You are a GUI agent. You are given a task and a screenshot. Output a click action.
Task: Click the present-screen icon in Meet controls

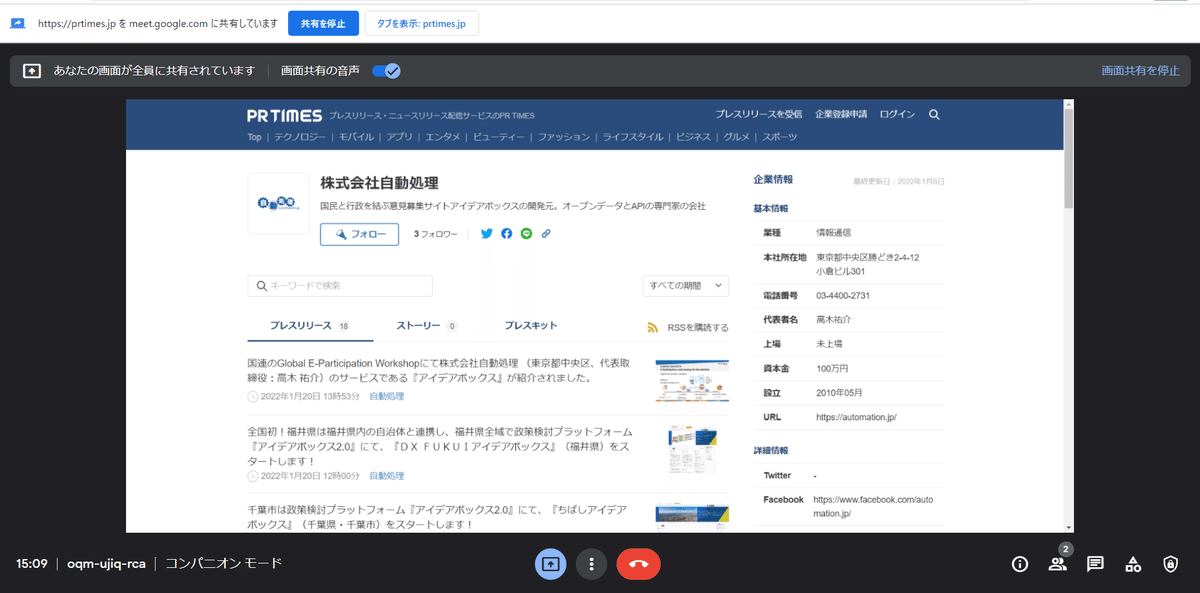pos(550,564)
